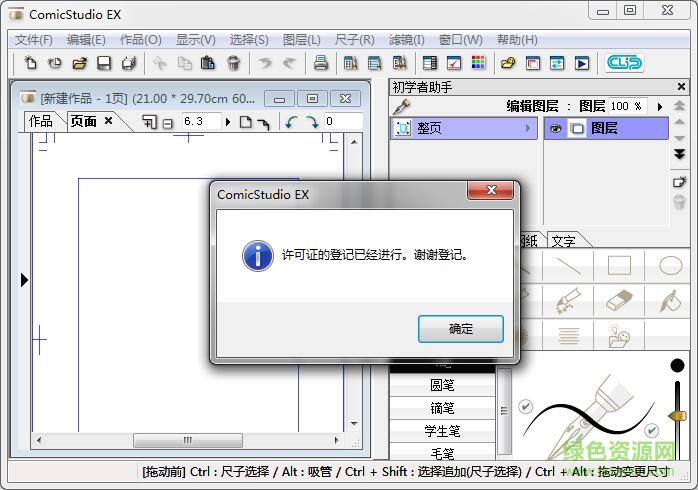This screenshot has height=490, width=698.
Task: Switch to the 作品 tab
Action: [41, 121]
